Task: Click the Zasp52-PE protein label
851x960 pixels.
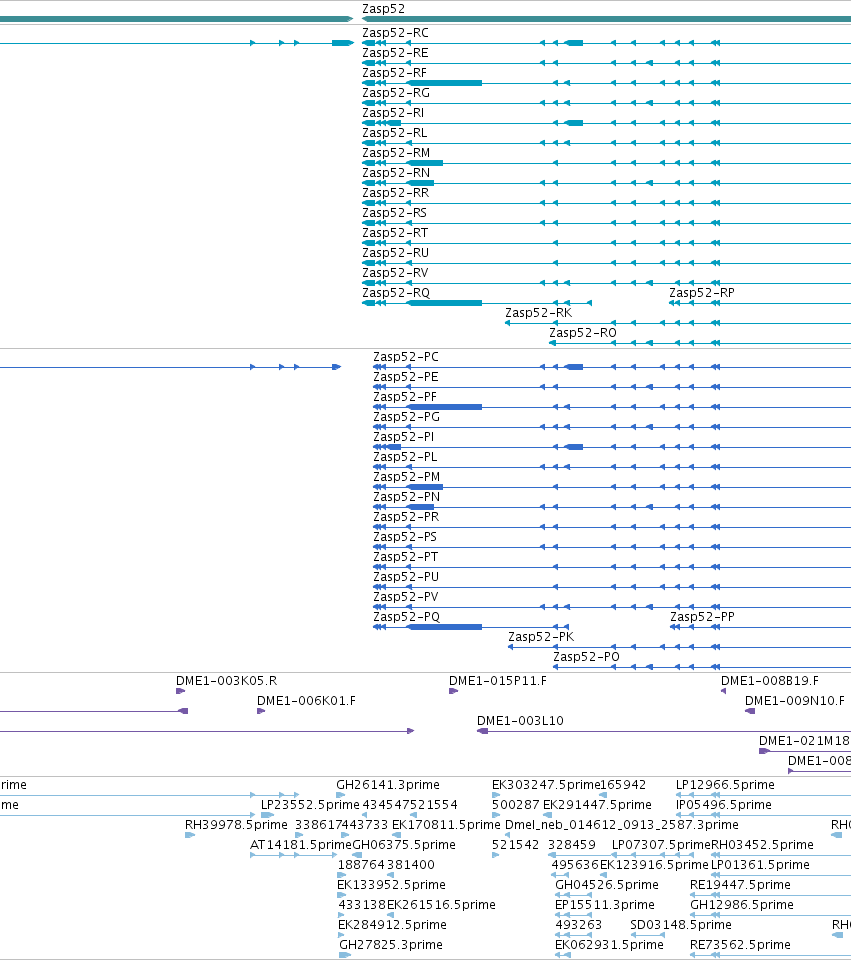Action: tap(406, 377)
